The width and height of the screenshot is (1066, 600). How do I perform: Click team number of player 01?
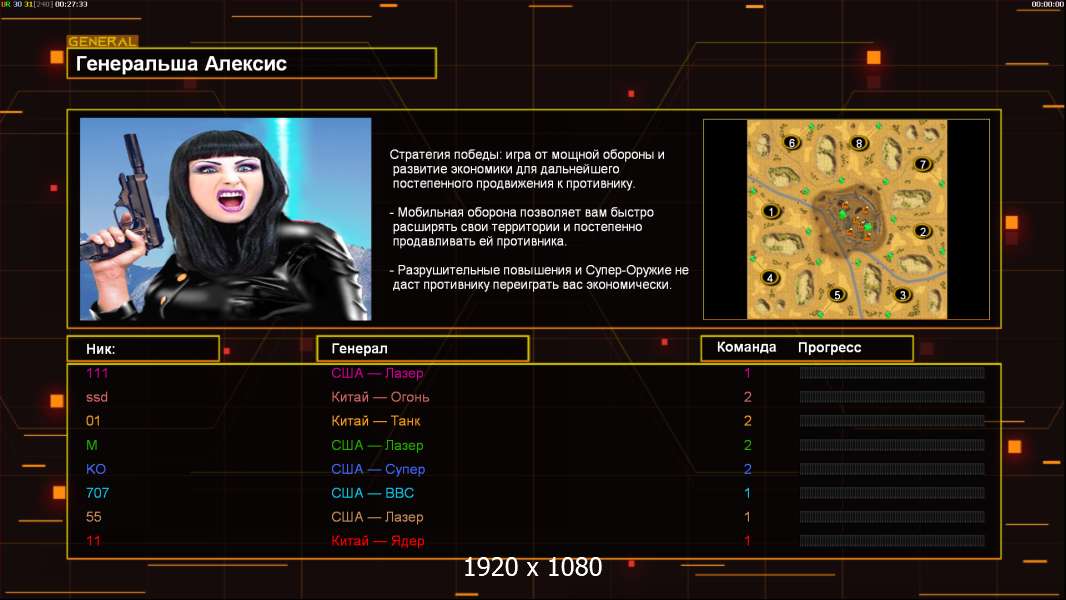747,421
